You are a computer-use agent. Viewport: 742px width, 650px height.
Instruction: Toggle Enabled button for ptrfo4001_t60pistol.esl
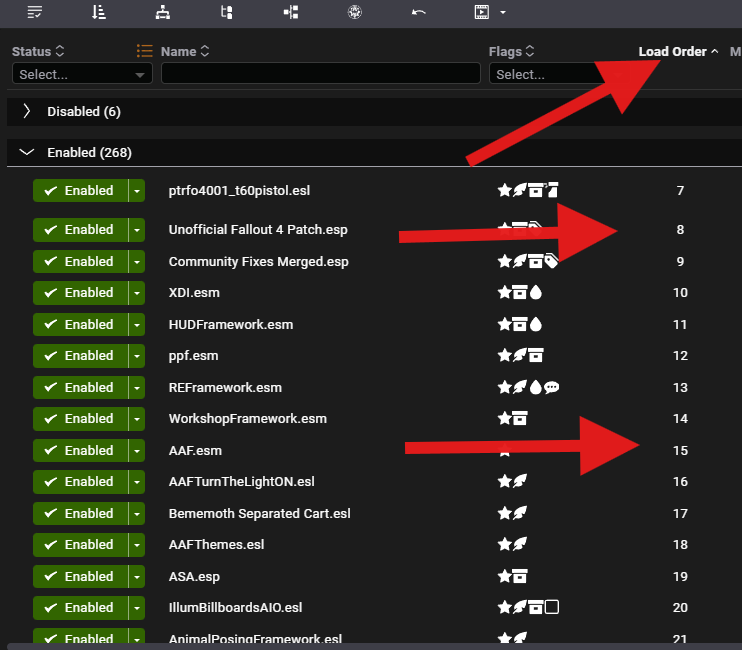80,191
